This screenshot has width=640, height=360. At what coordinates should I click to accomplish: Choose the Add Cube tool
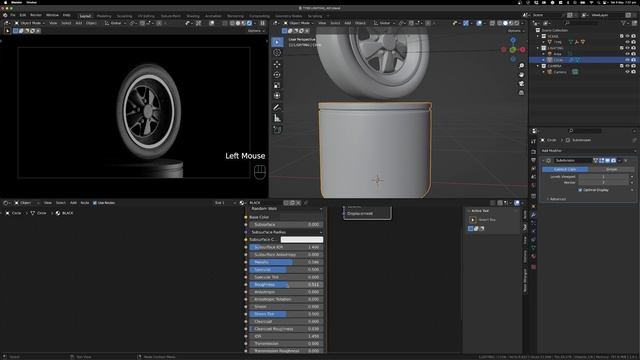pyautogui.click(x=277, y=130)
